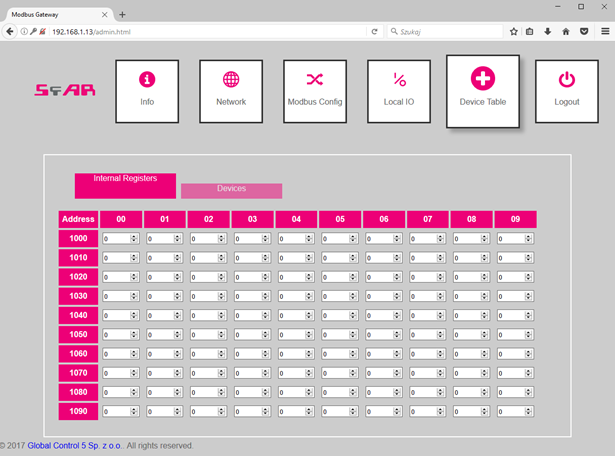Open the Local IO page
This screenshot has height=456, width=615.
point(399,90)
